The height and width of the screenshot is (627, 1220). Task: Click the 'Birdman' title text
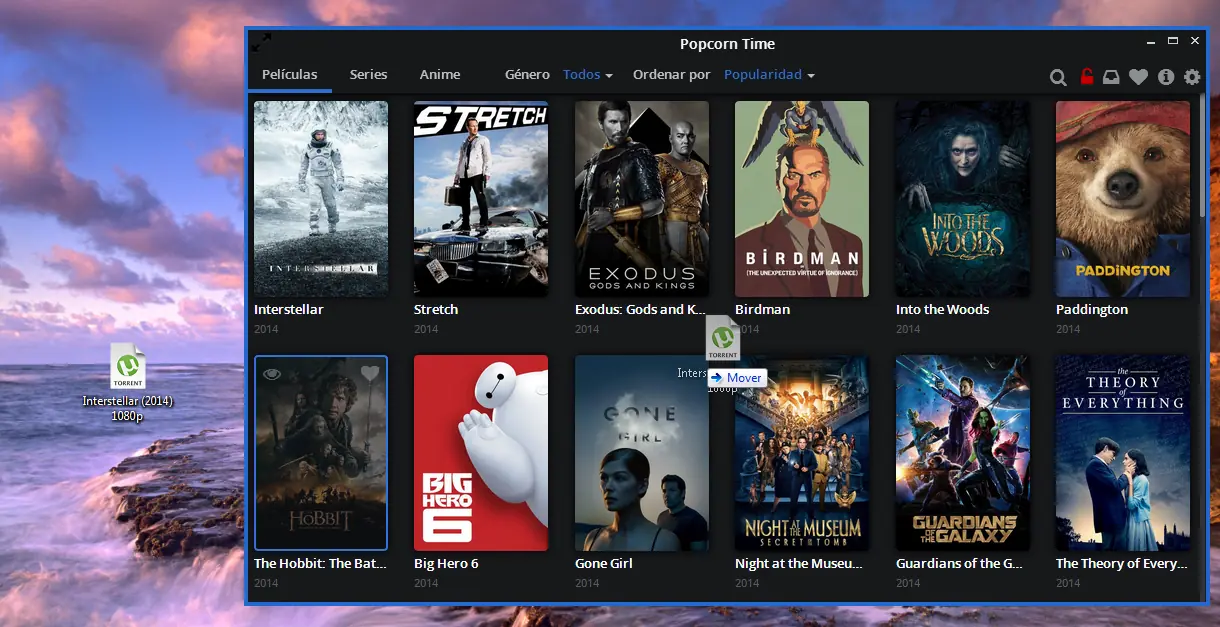763,310
